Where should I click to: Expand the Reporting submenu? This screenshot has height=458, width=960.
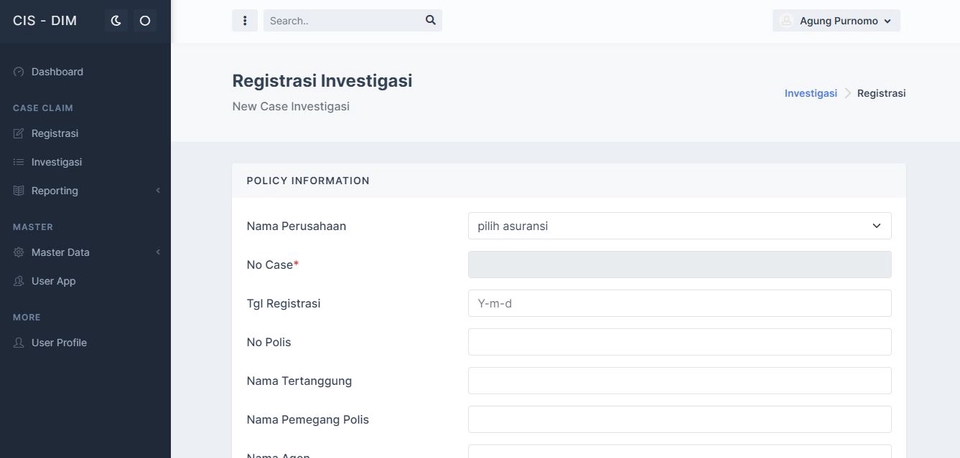point(158,190)
